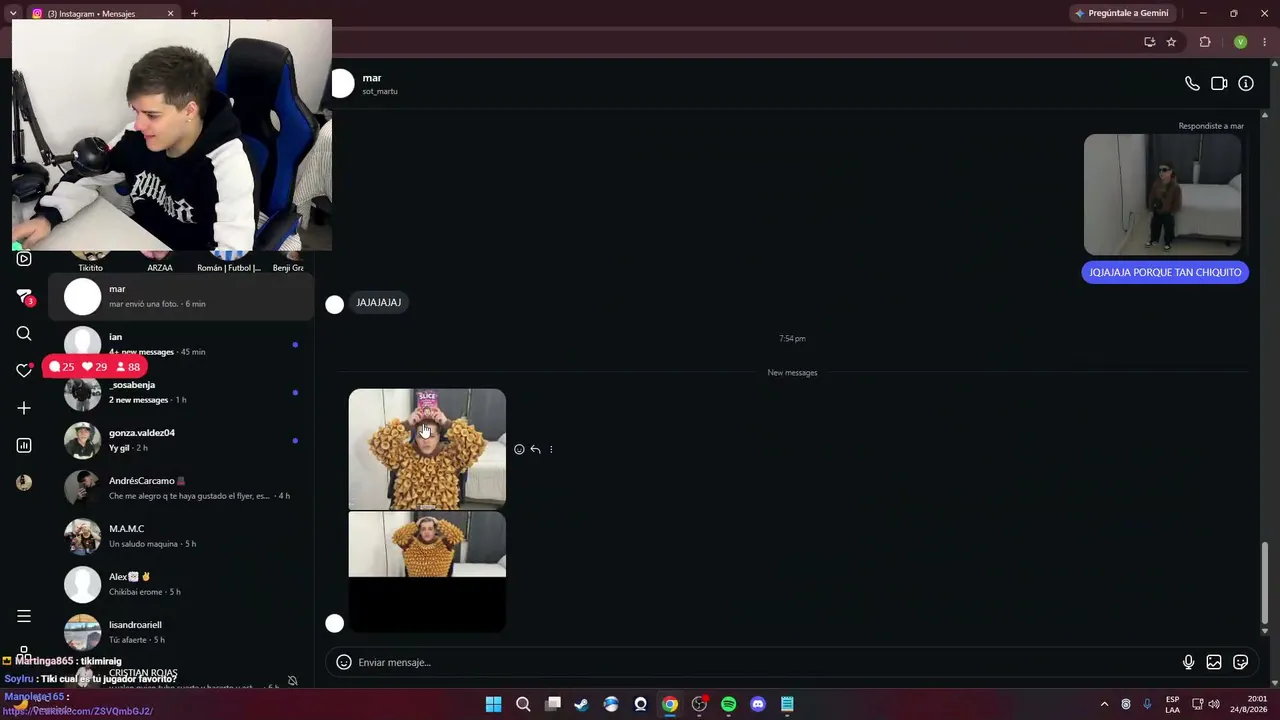1280x720 pixels.
Task: Open Chrome profile avatar V
Action: click(x=1240, y=42)
